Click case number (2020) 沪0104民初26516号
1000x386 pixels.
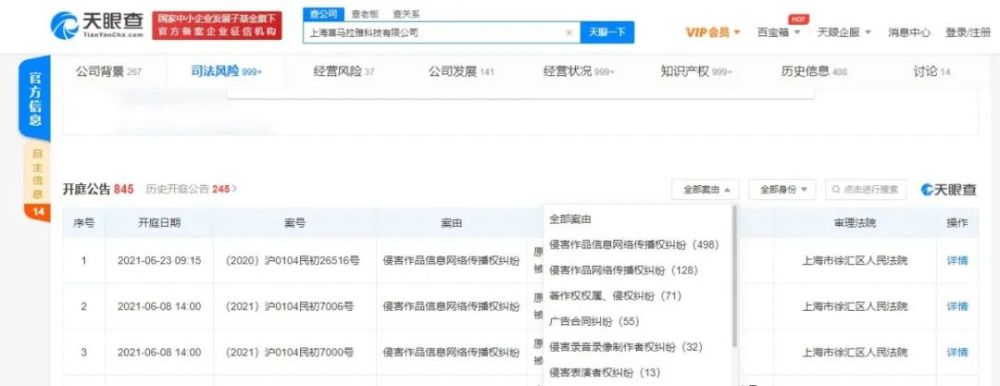[x=293, y=260]
